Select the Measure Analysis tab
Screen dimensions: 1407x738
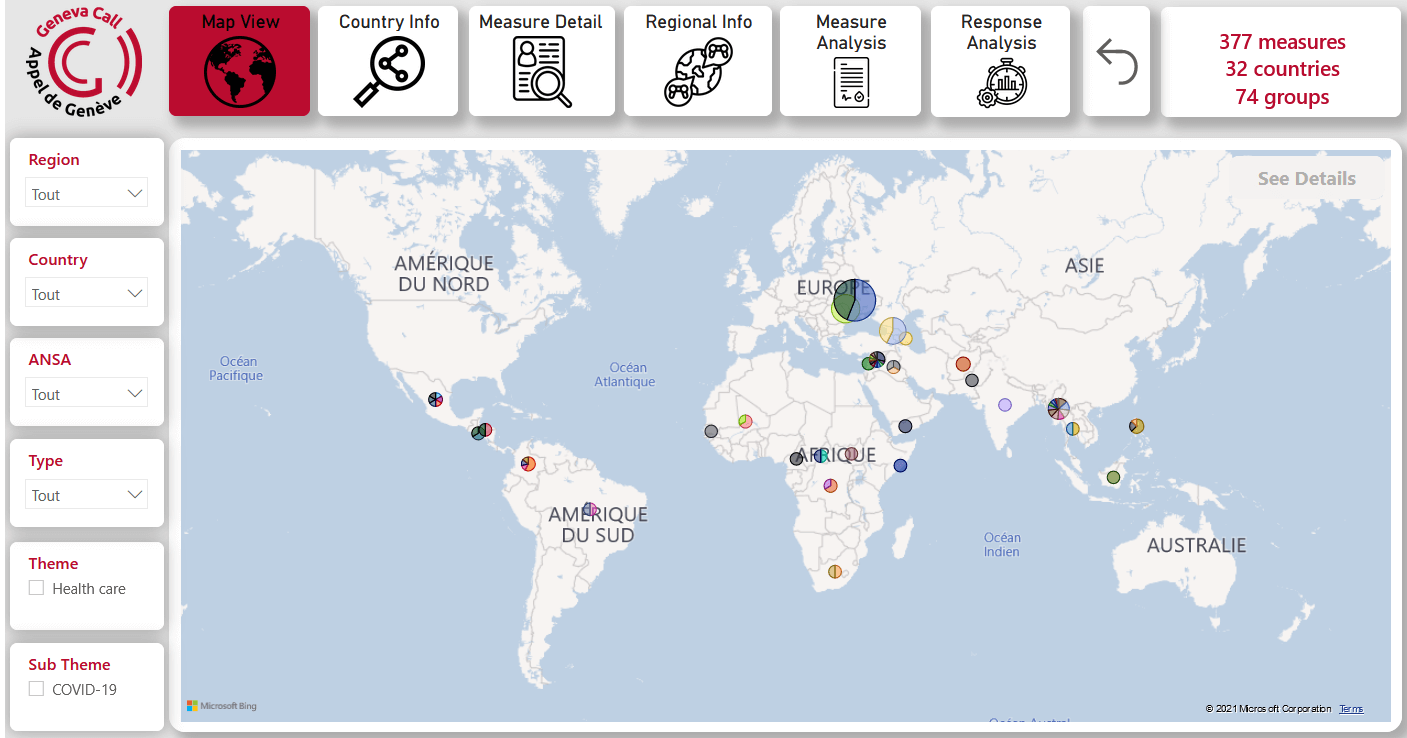[x=850, y=61]
